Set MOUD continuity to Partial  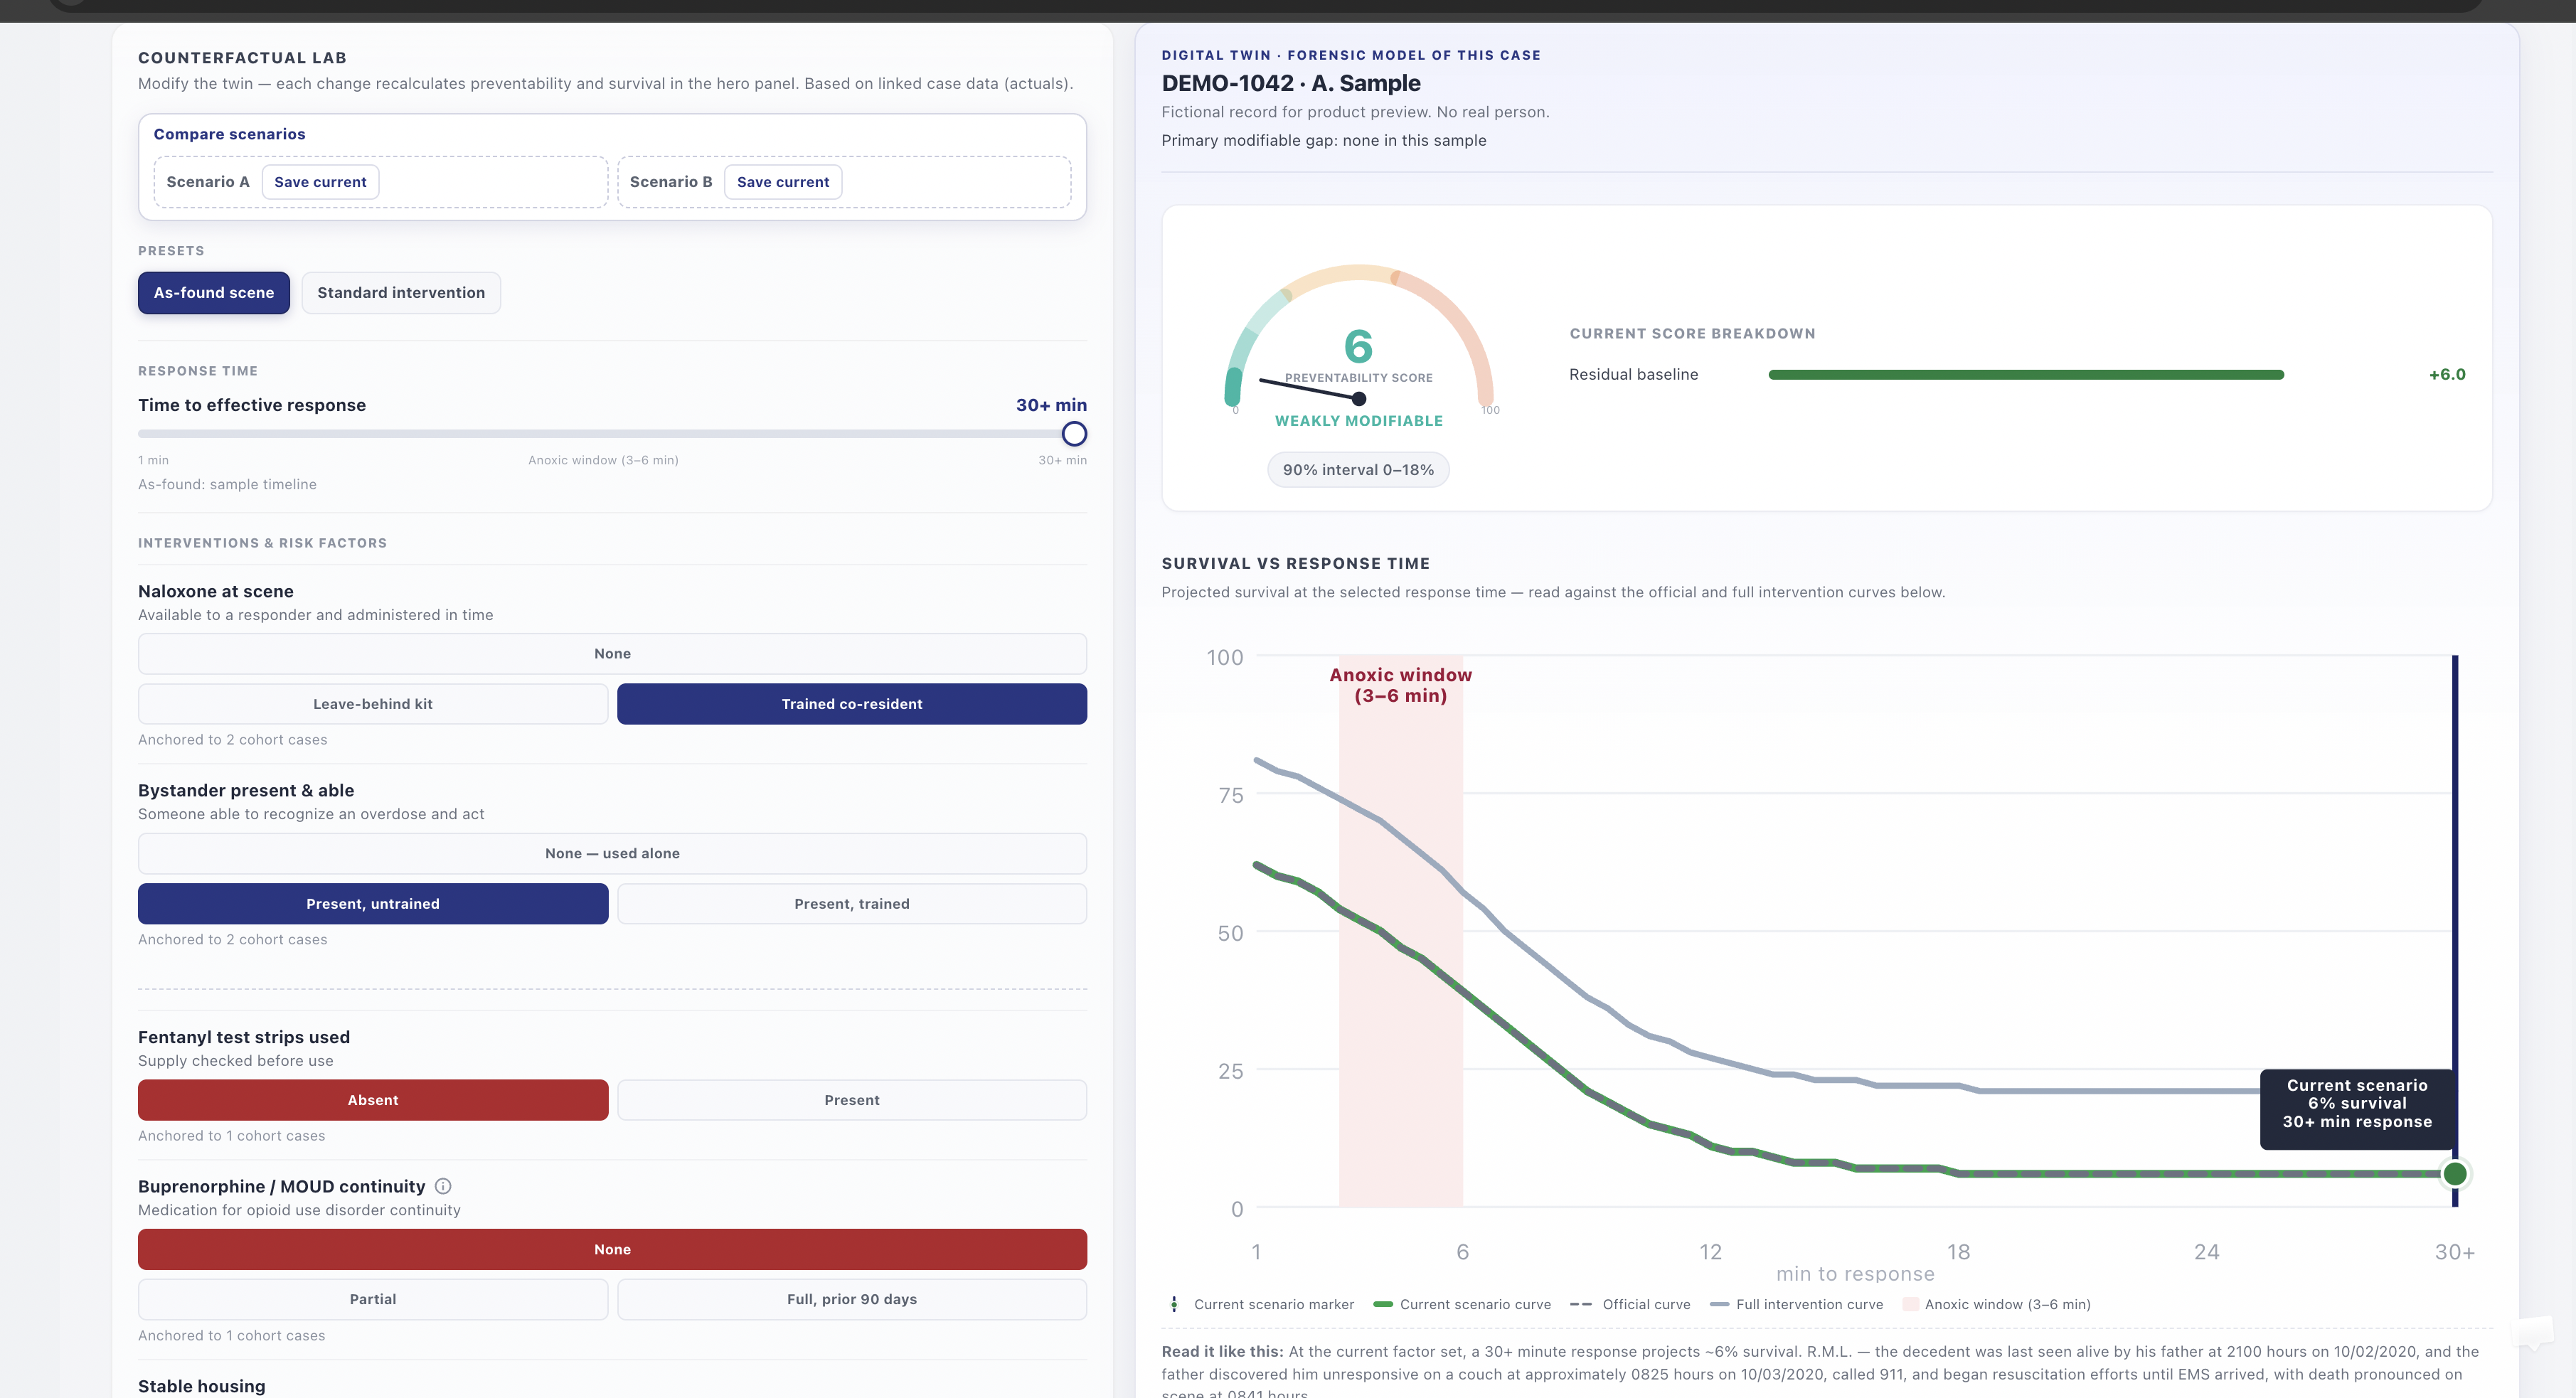coord(373,1300)
